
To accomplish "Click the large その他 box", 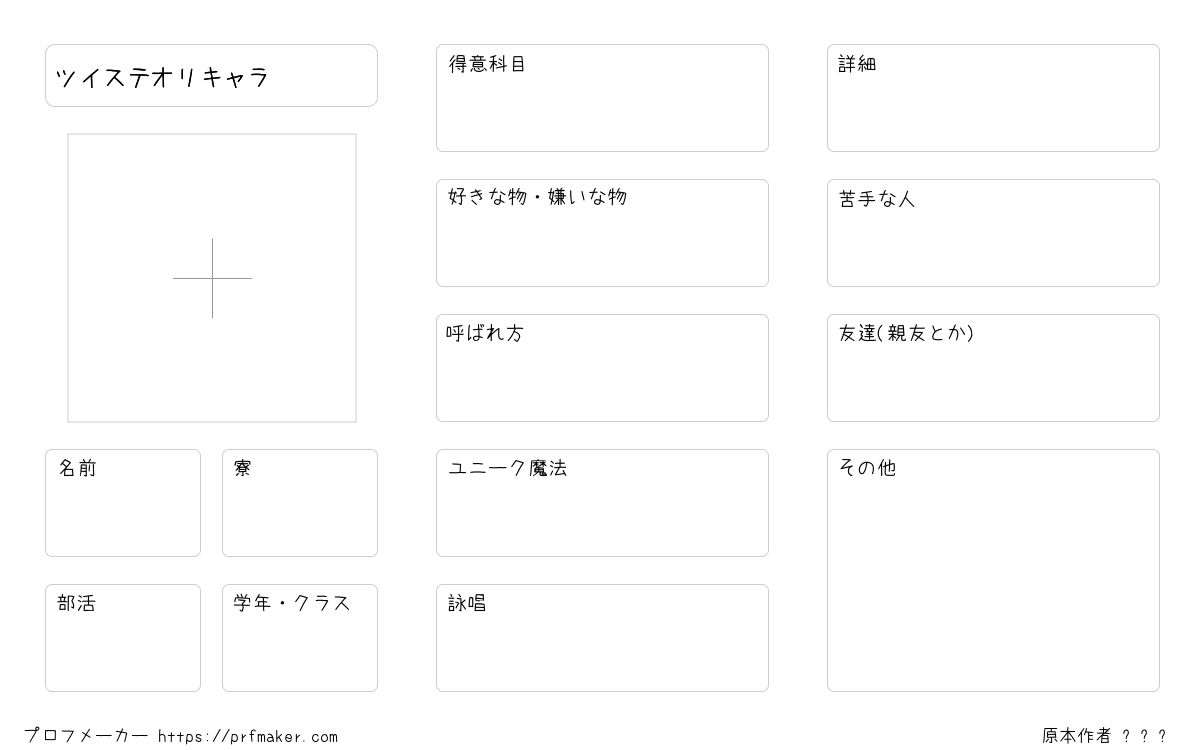I will pos(993,570).
